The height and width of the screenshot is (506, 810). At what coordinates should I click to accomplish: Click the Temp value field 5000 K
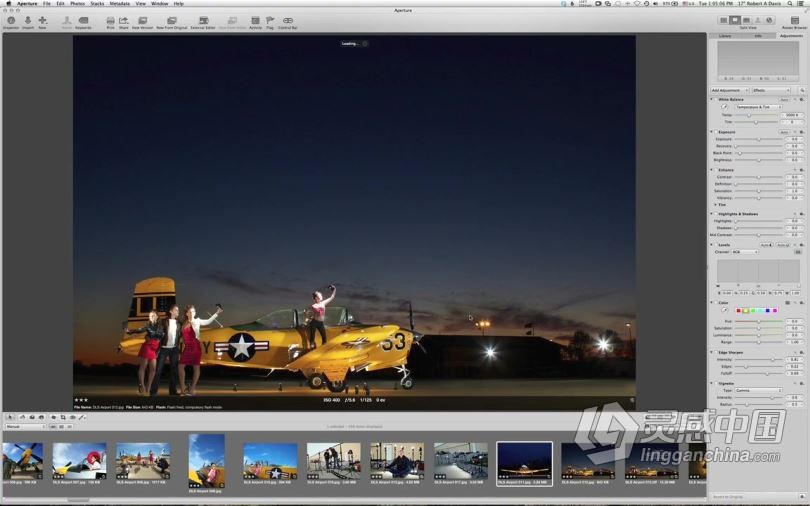[x=792, y=115]
